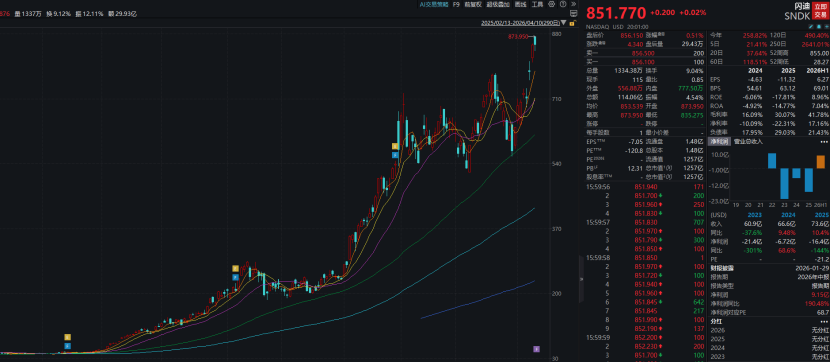Open the date range dropdown triangle

point(563,23)
